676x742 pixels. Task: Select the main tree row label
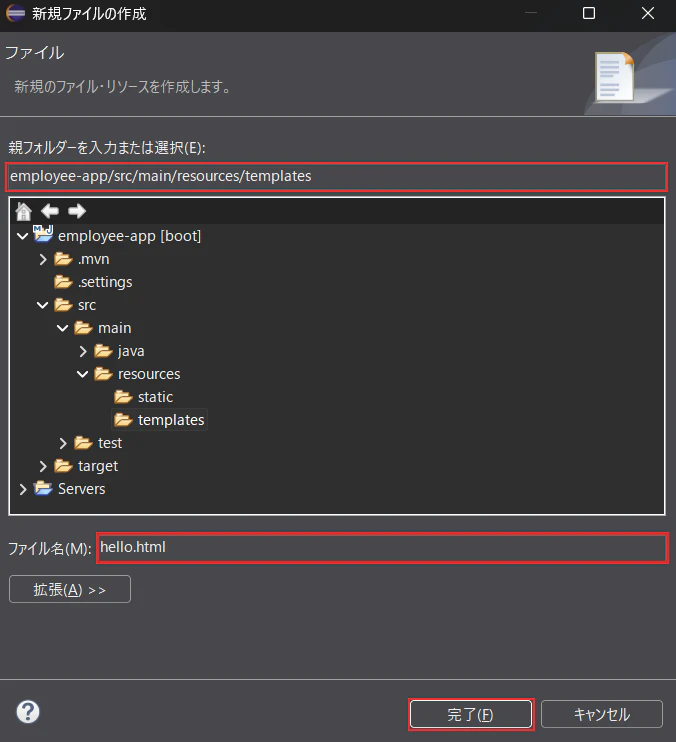point(114,328)
